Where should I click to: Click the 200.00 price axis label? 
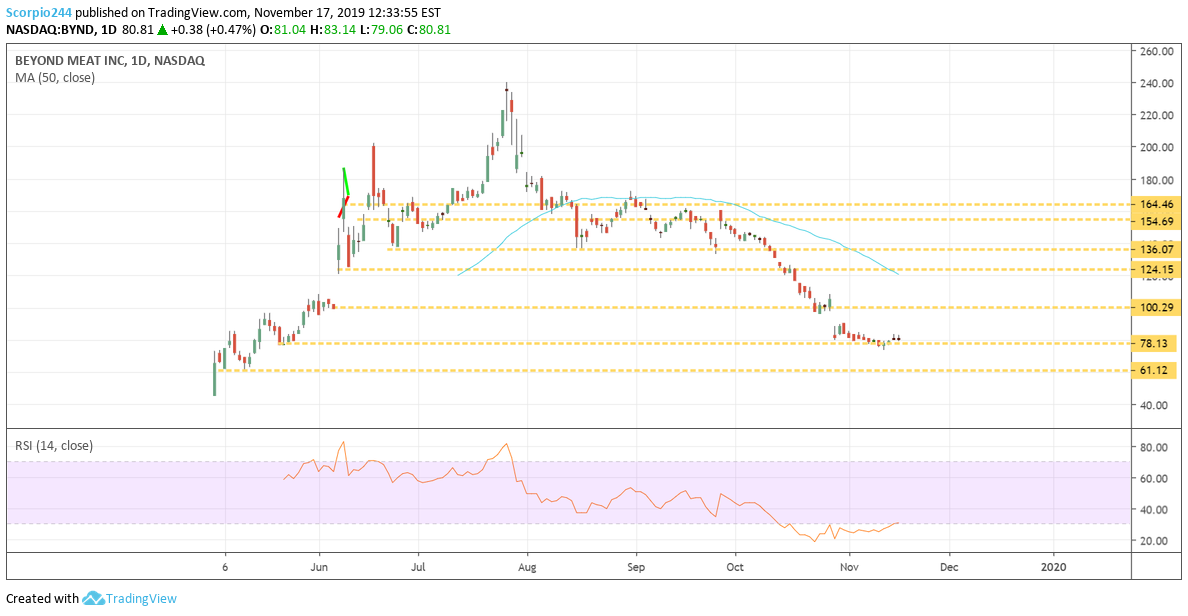pyautogui.click(x=1157, y=147)
